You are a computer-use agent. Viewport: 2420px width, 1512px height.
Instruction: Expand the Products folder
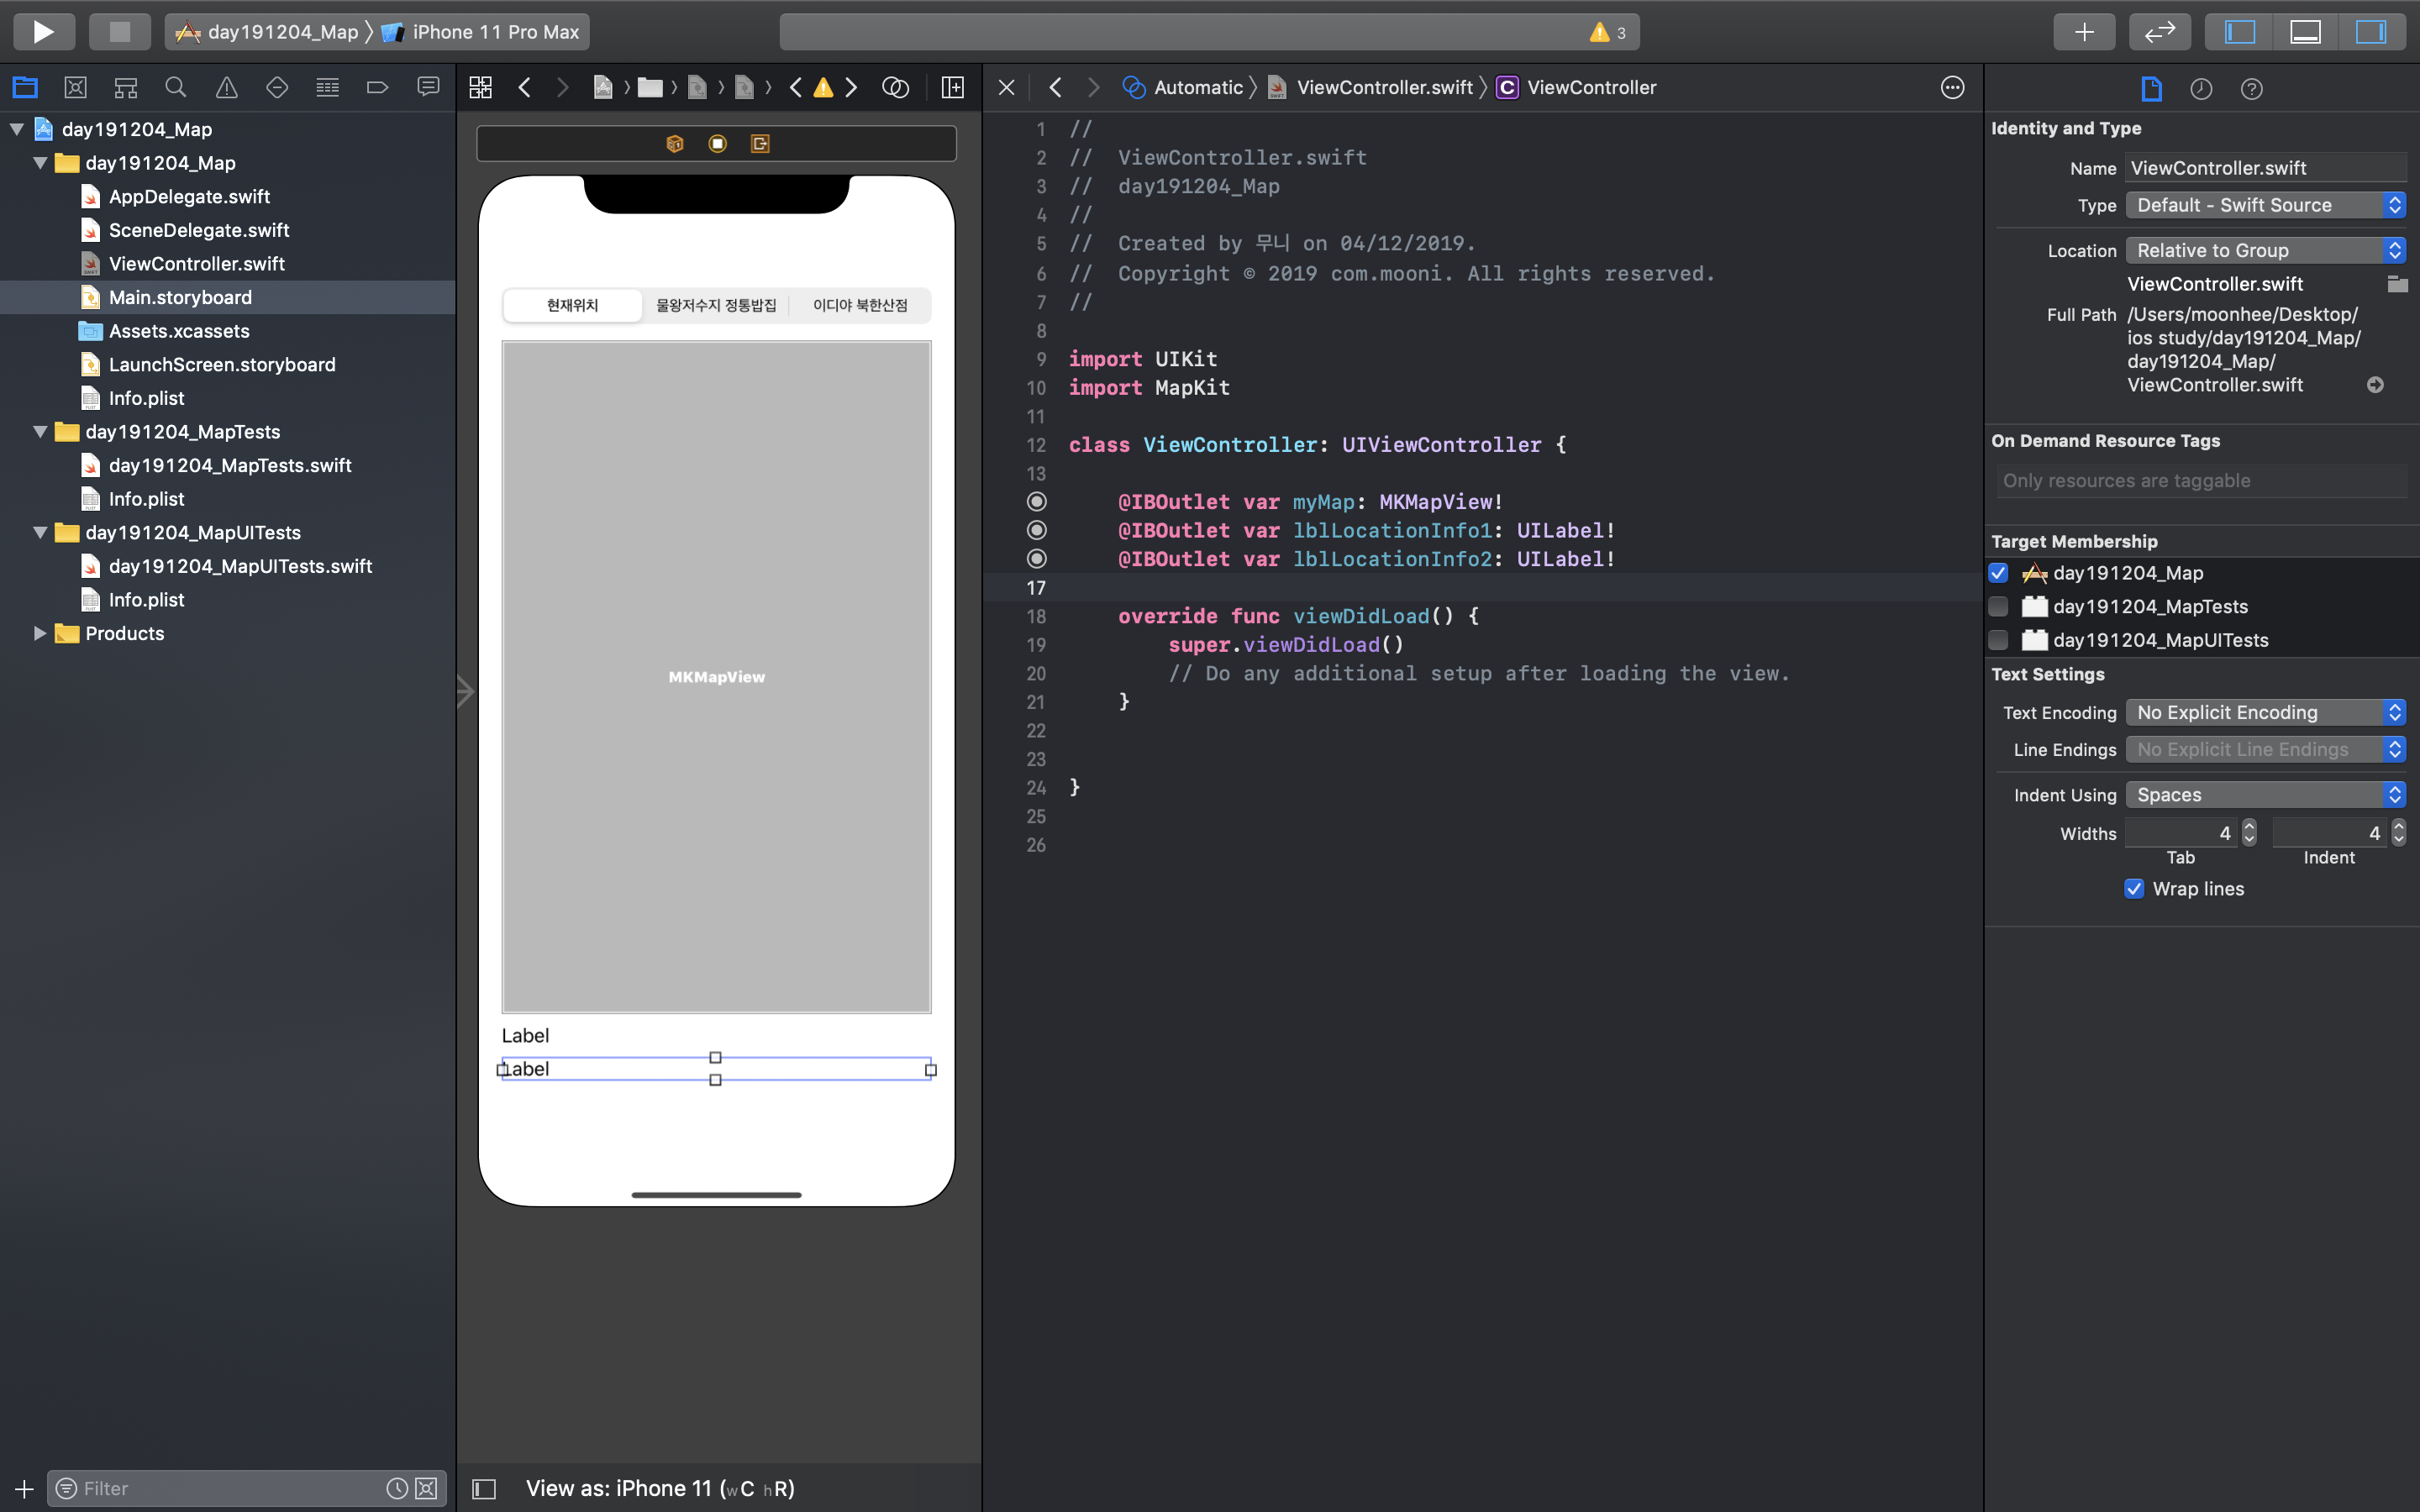39,633
